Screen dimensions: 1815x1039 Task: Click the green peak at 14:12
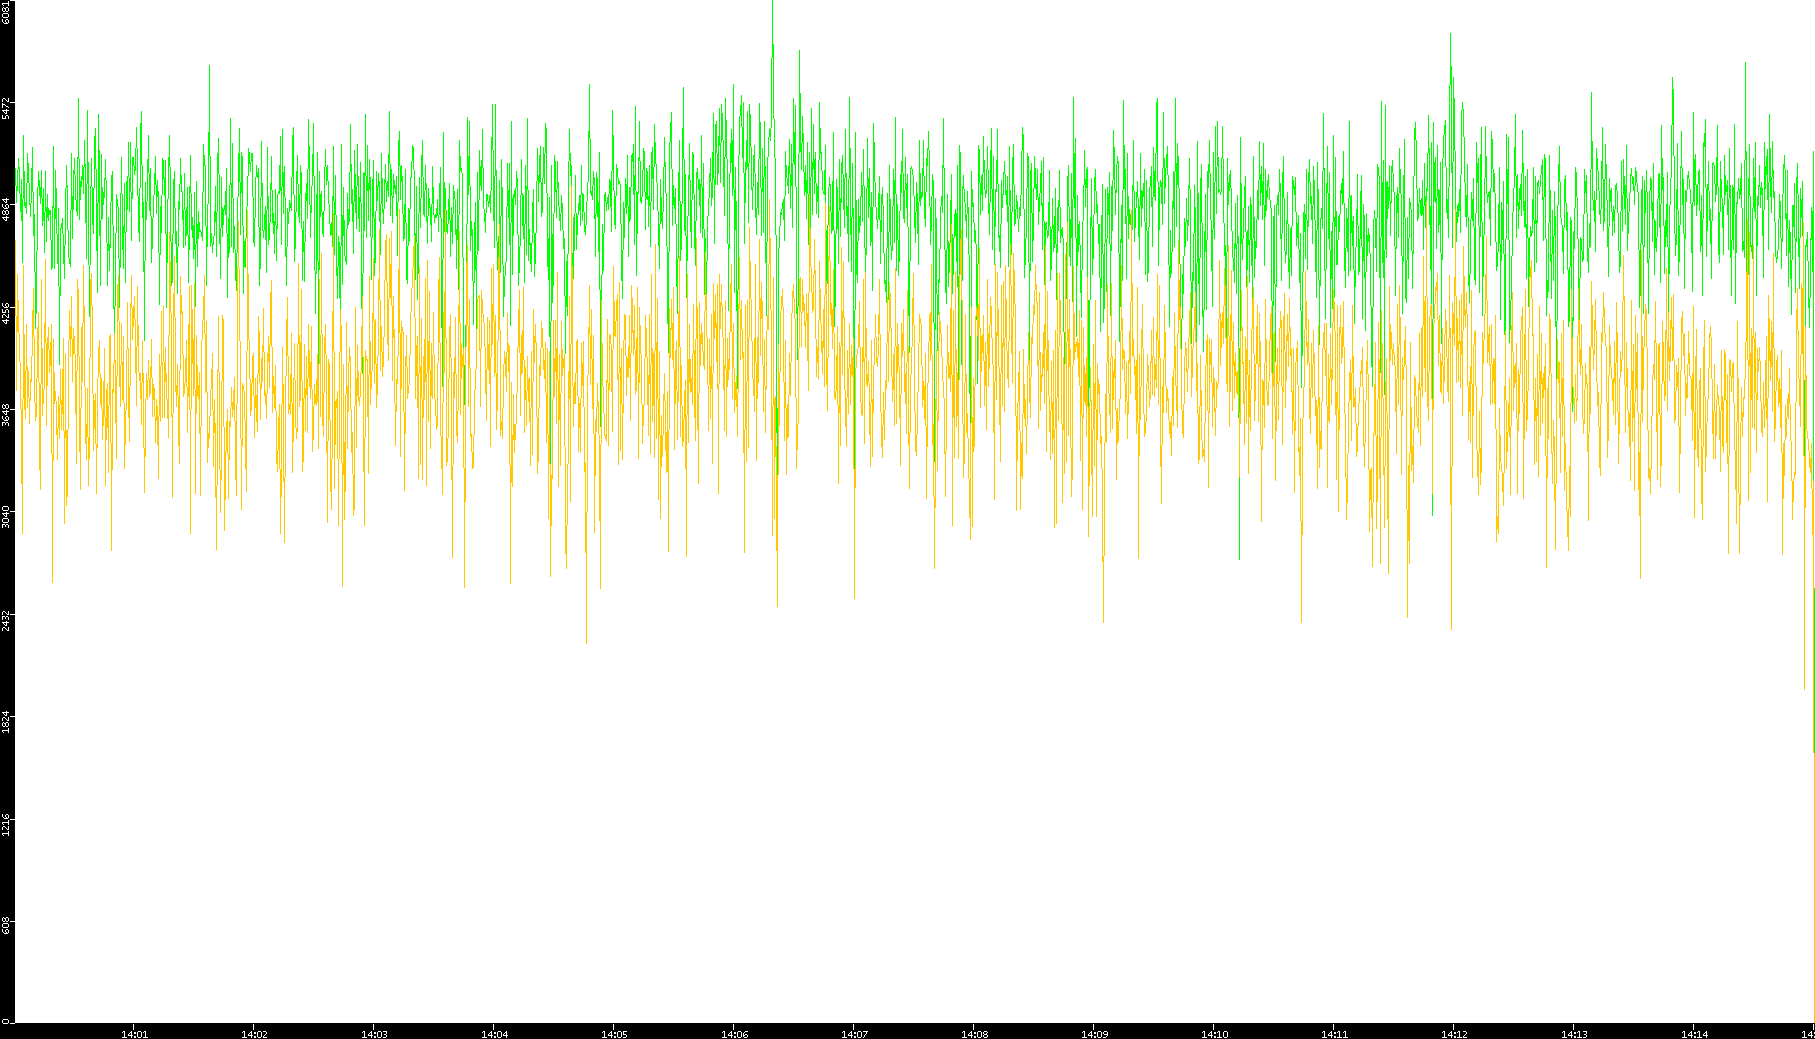pyautogui.click(x=1450, y=38)
